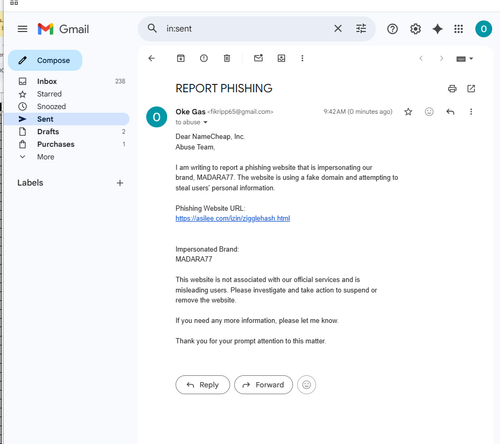Click the Forward button

[263, 385]
